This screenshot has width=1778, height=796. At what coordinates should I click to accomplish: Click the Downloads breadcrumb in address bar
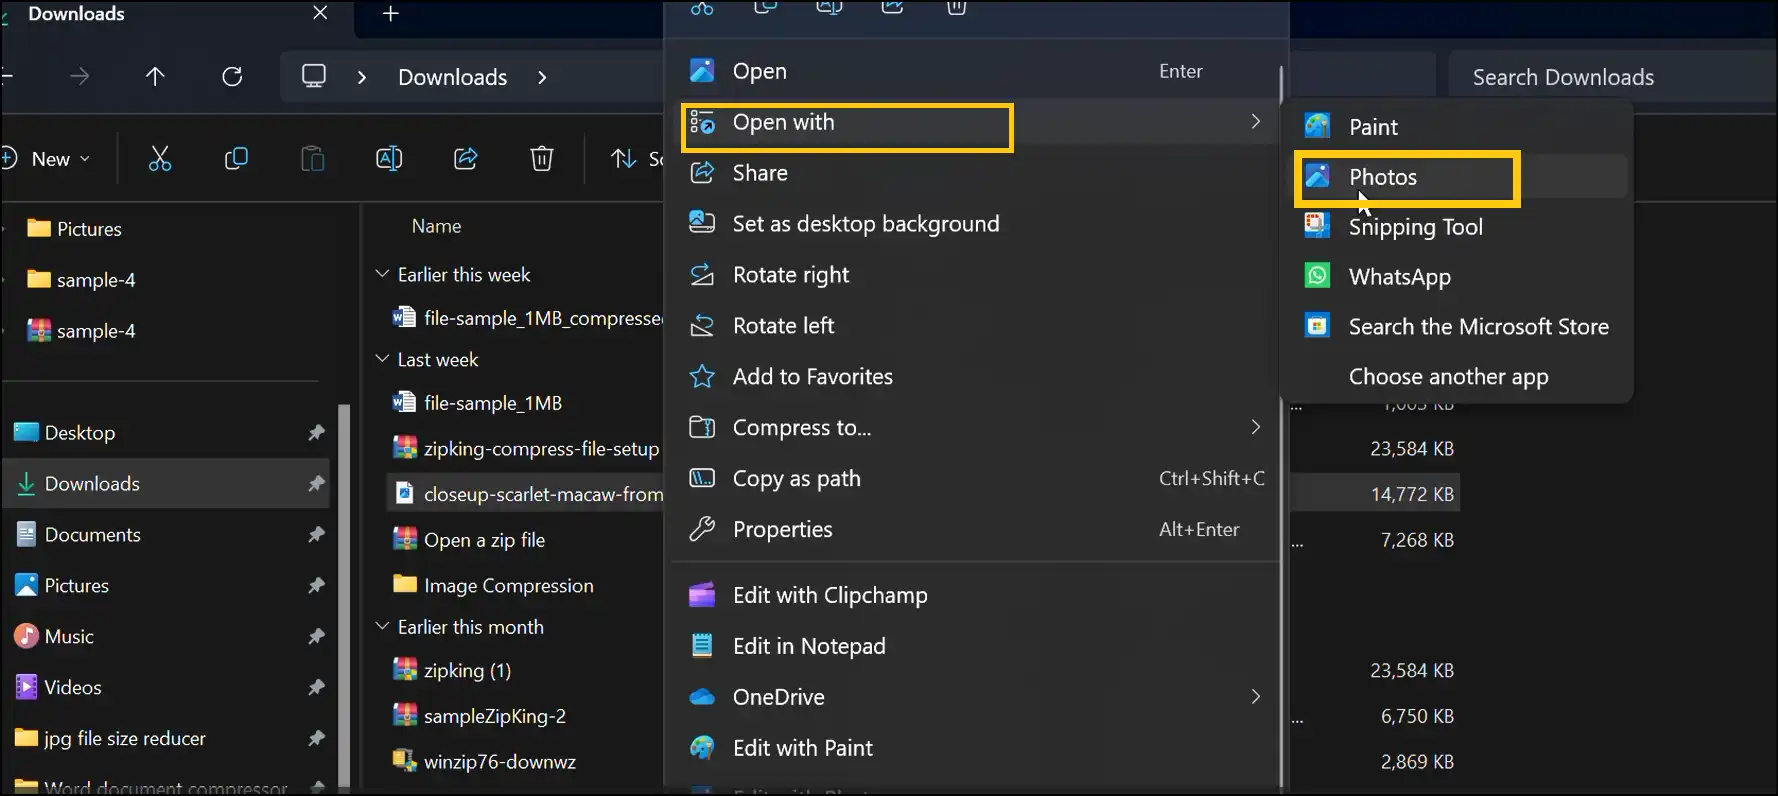[453, 77]
